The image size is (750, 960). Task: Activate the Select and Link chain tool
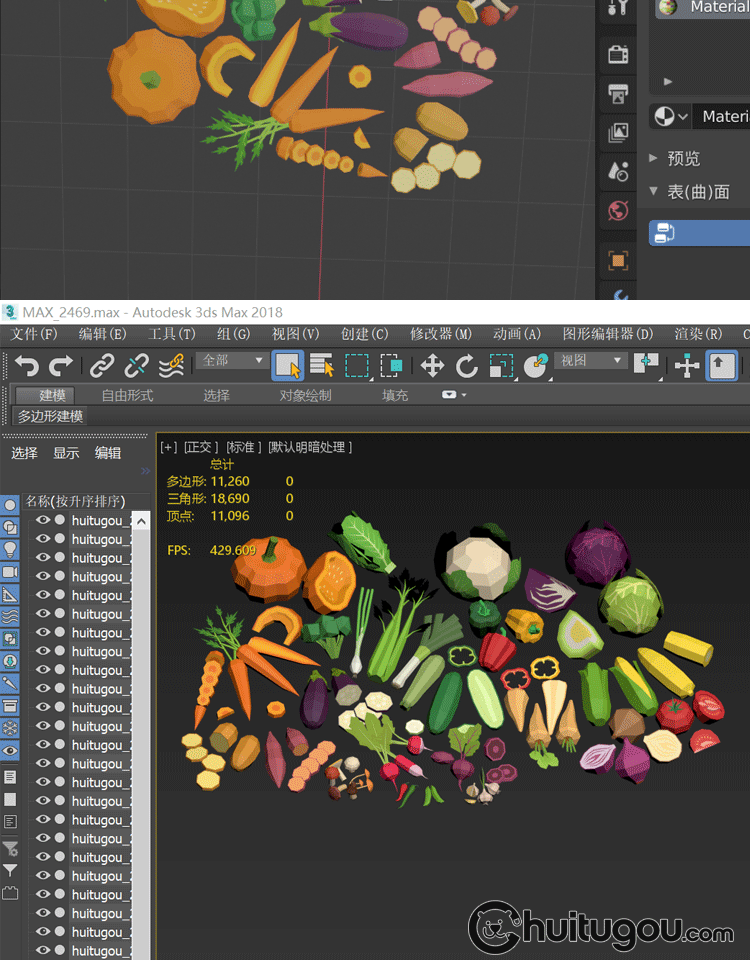coord(102,365)
